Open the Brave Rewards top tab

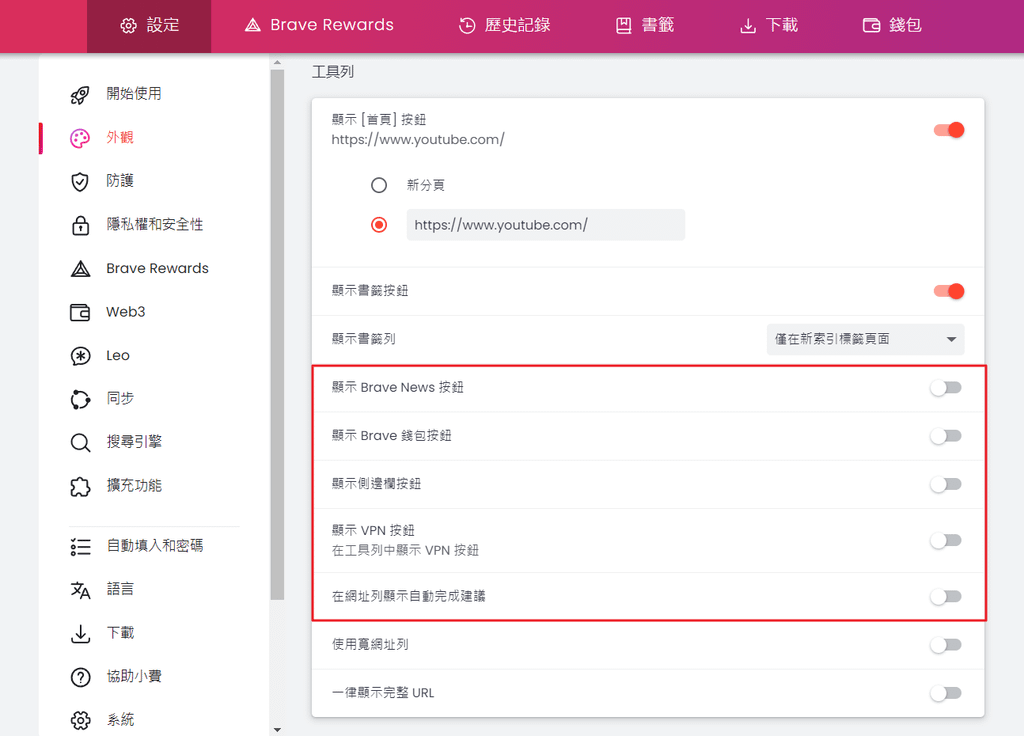[x=319, y=26]
